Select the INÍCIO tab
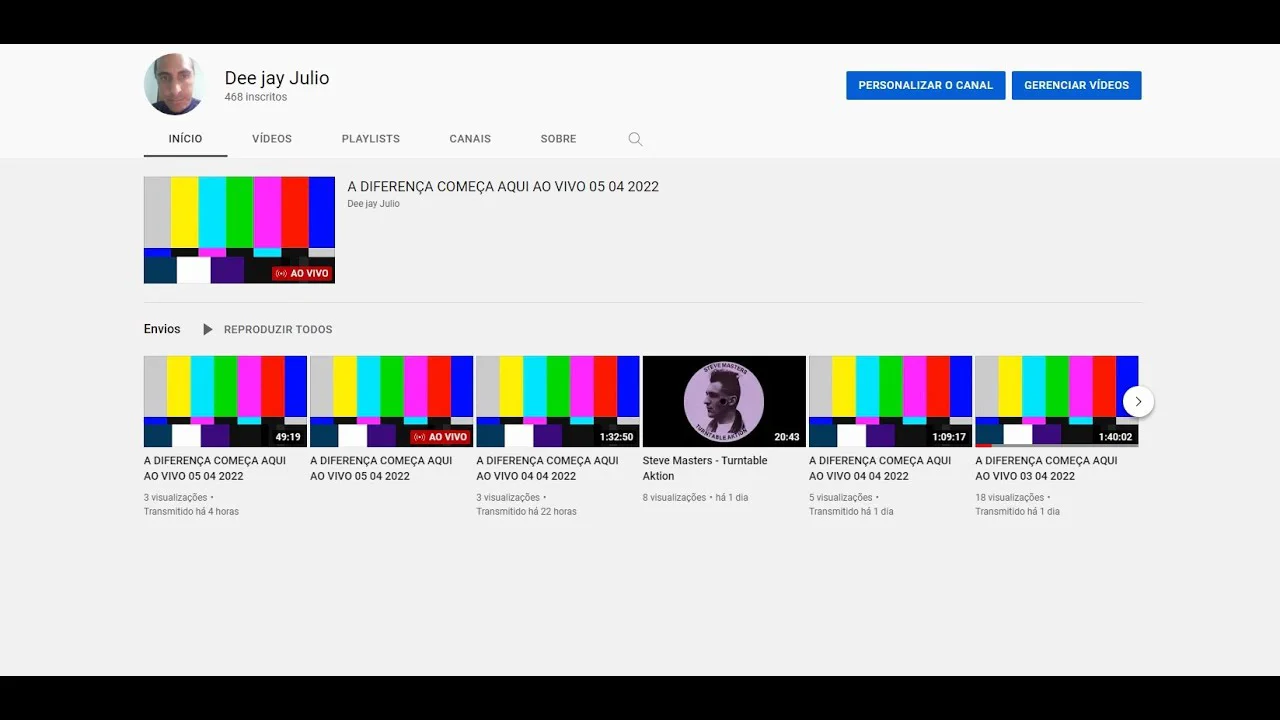The height and width of the screenshot is (720, 1280). pyautogui.click(x=185, y=139)
